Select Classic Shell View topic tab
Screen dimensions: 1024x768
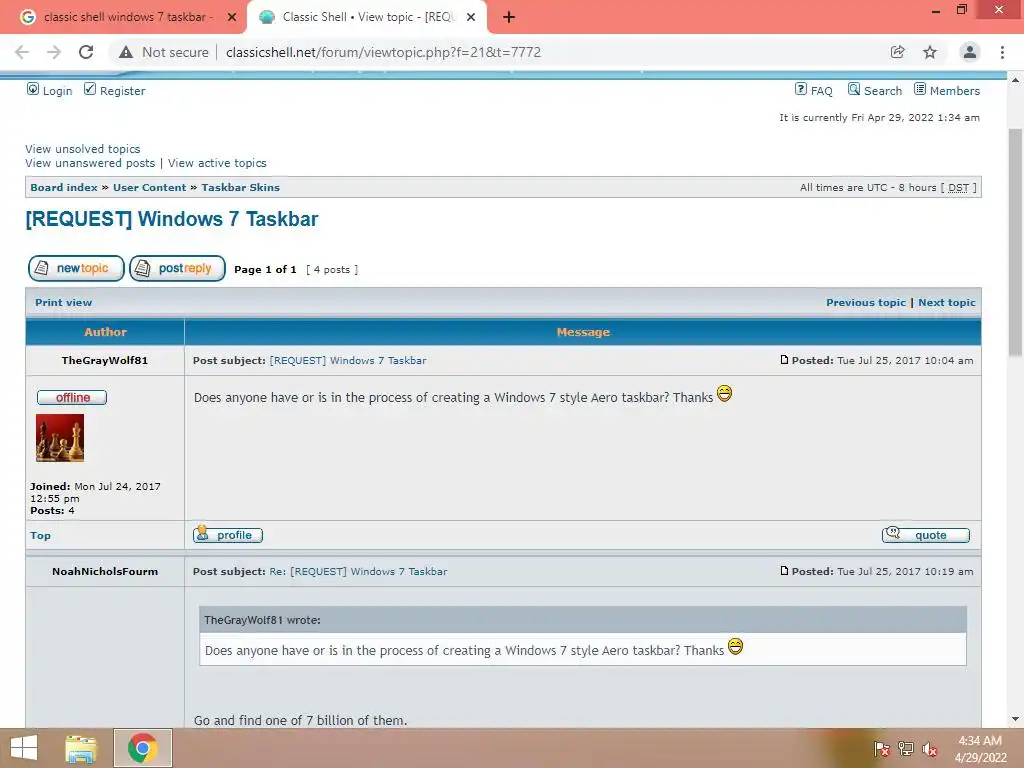coord(367,18)
